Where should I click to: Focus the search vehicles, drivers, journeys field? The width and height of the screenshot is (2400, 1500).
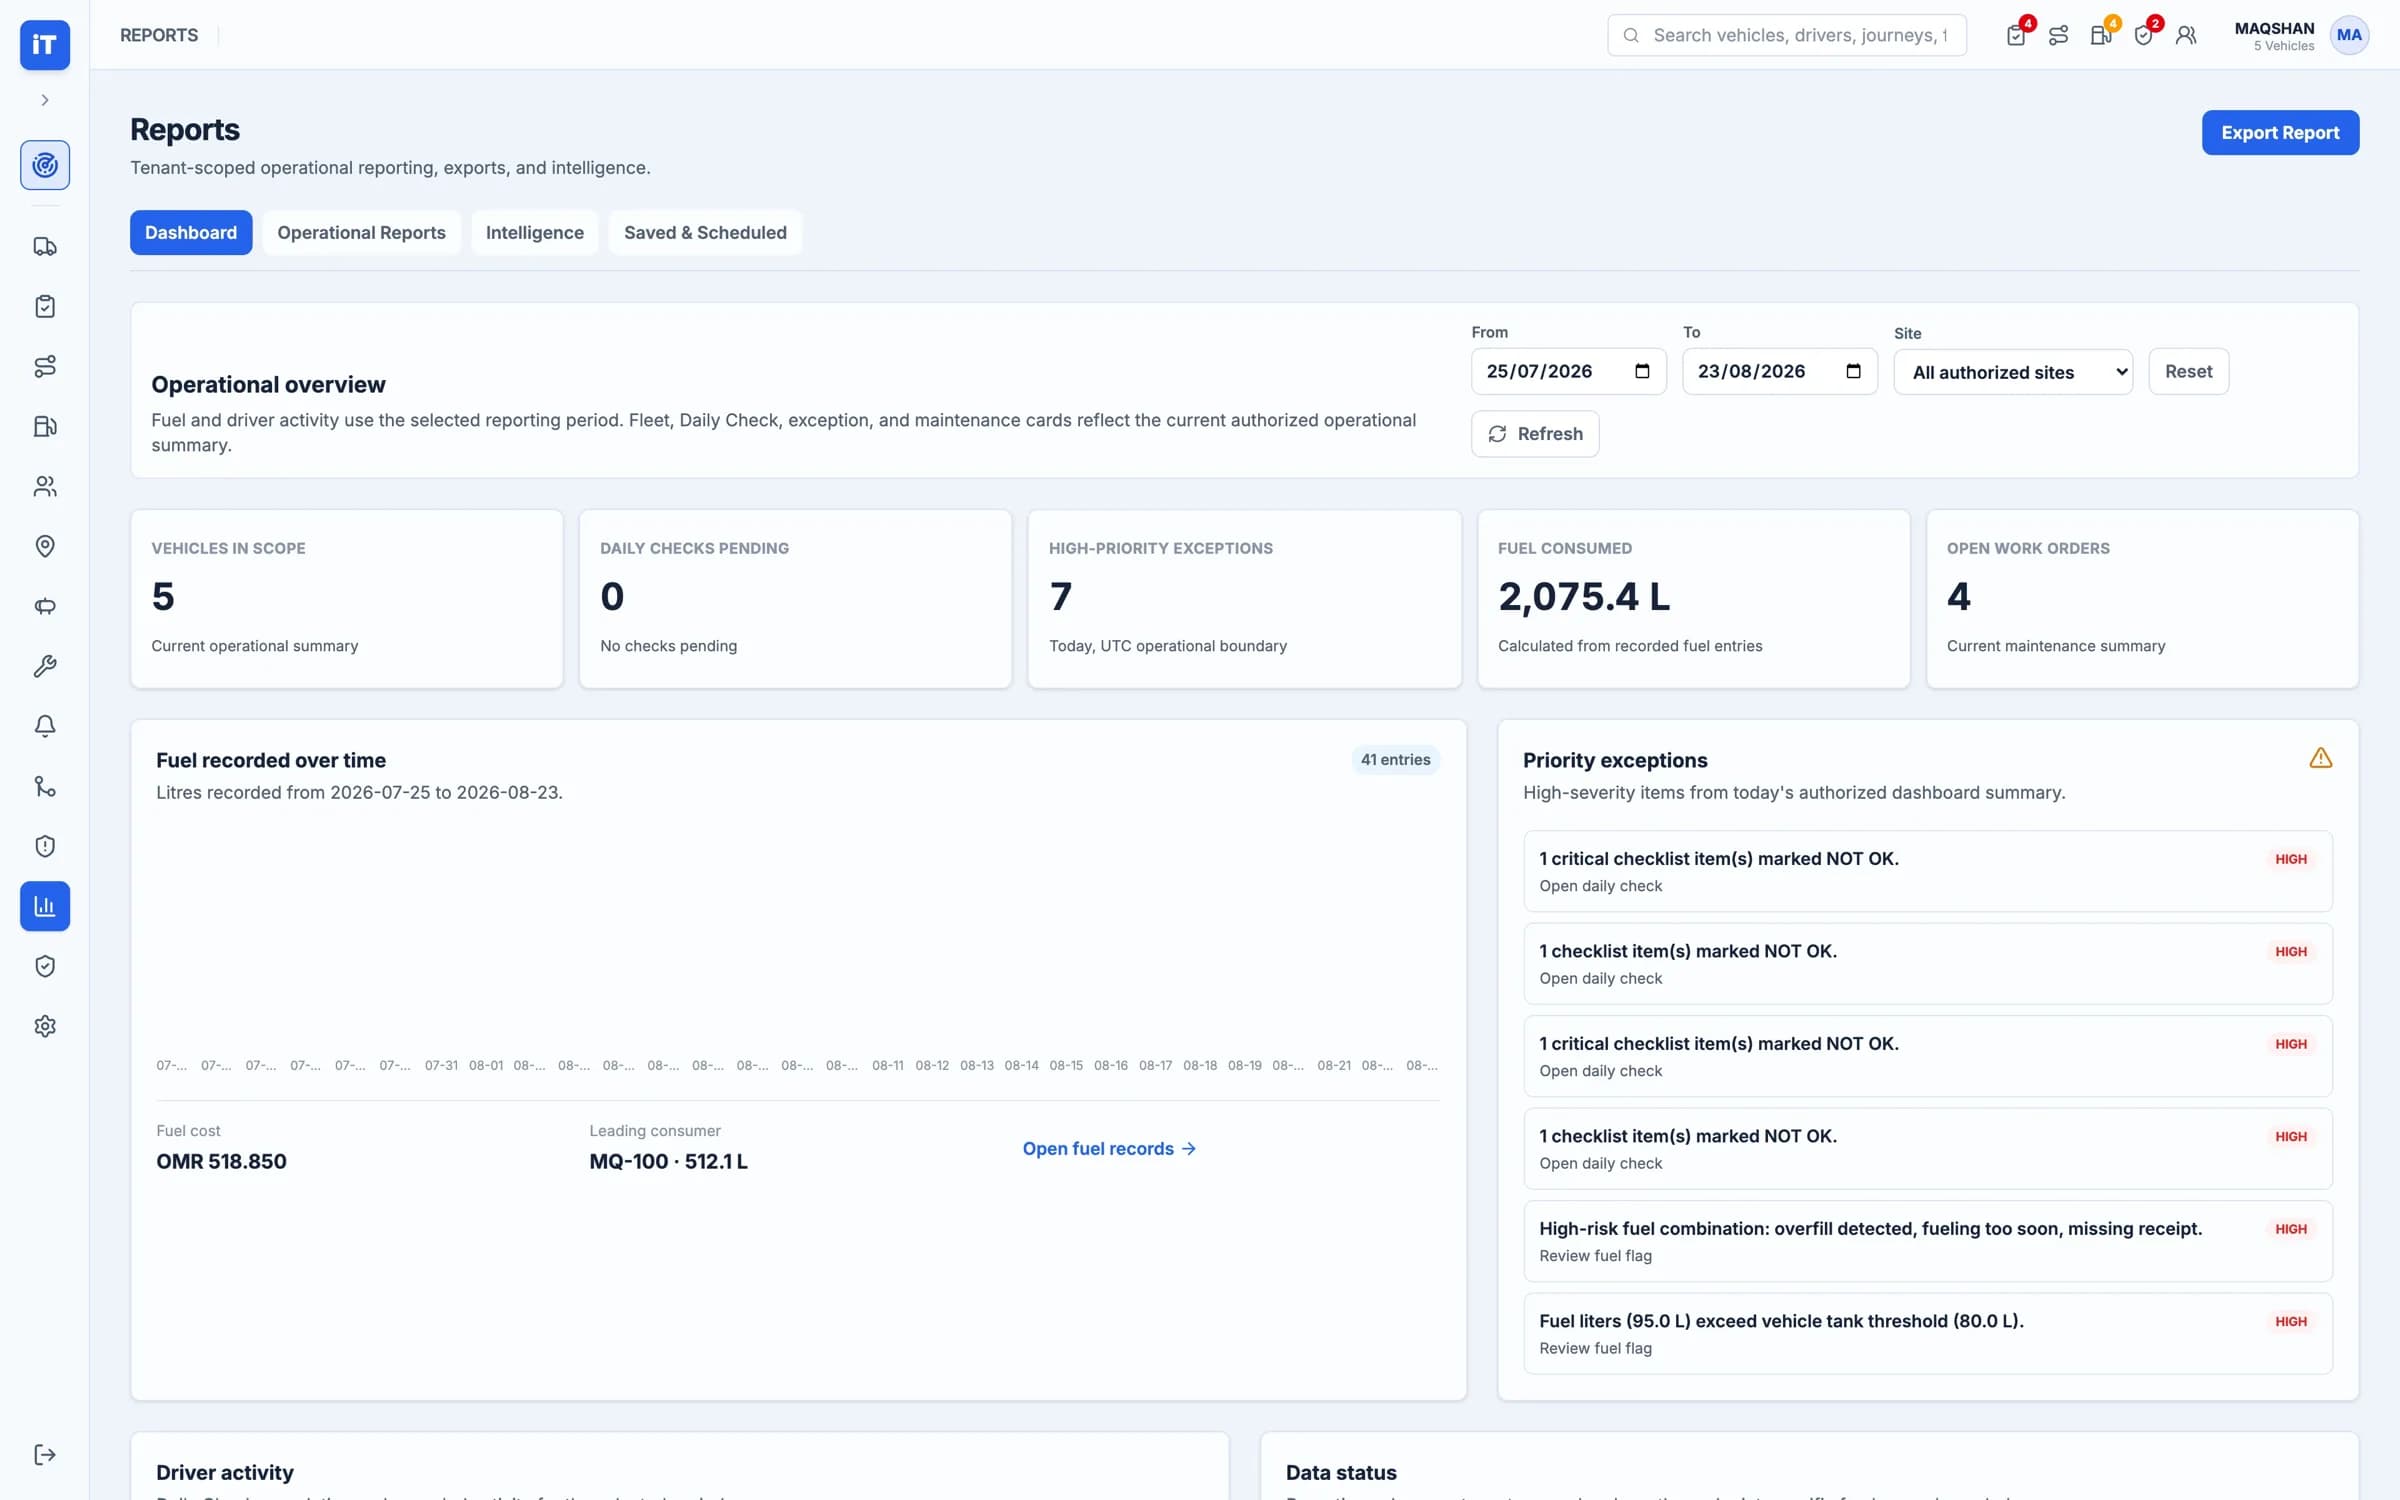pyautogui.click(x=1787, y=35)
